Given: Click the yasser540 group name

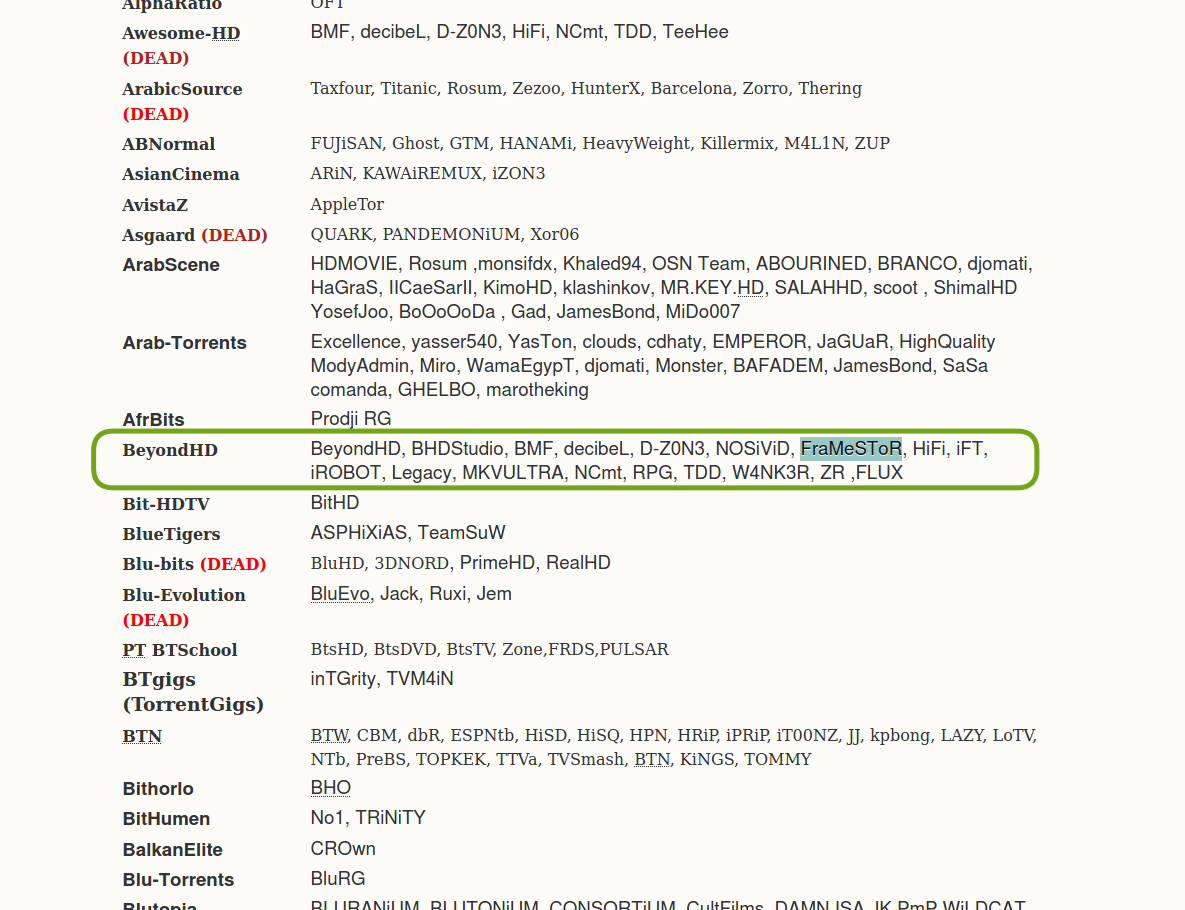Looking at the screenshot, I should pyautogui.click(x=454, y=342).
